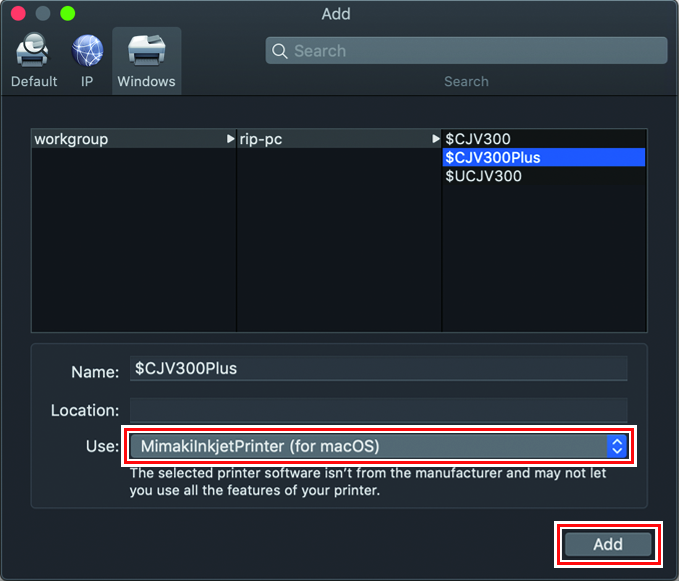Click into the Name field
The height and width of the screenshot is (581, 679).
[x=378, y=369]
